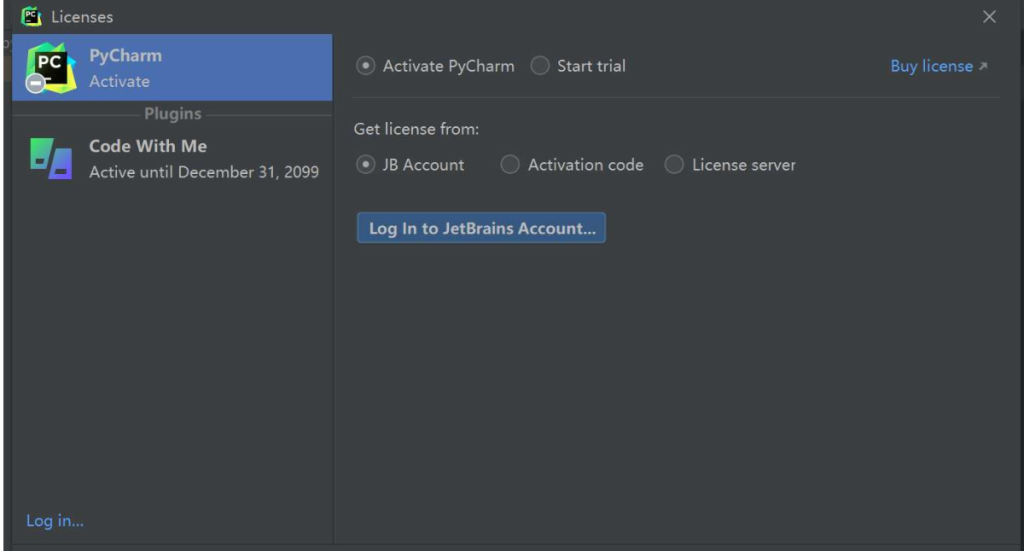Click the PyCharm product logo in the list
Image resolution: width=1024 pixels, height=551 pixels.
(51, 67)
